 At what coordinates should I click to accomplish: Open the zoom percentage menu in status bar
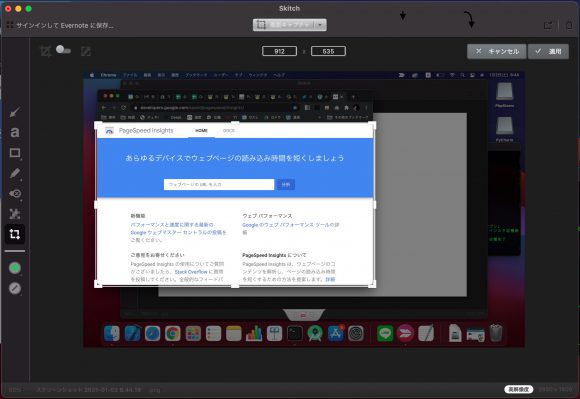click(x=16, y=390)
